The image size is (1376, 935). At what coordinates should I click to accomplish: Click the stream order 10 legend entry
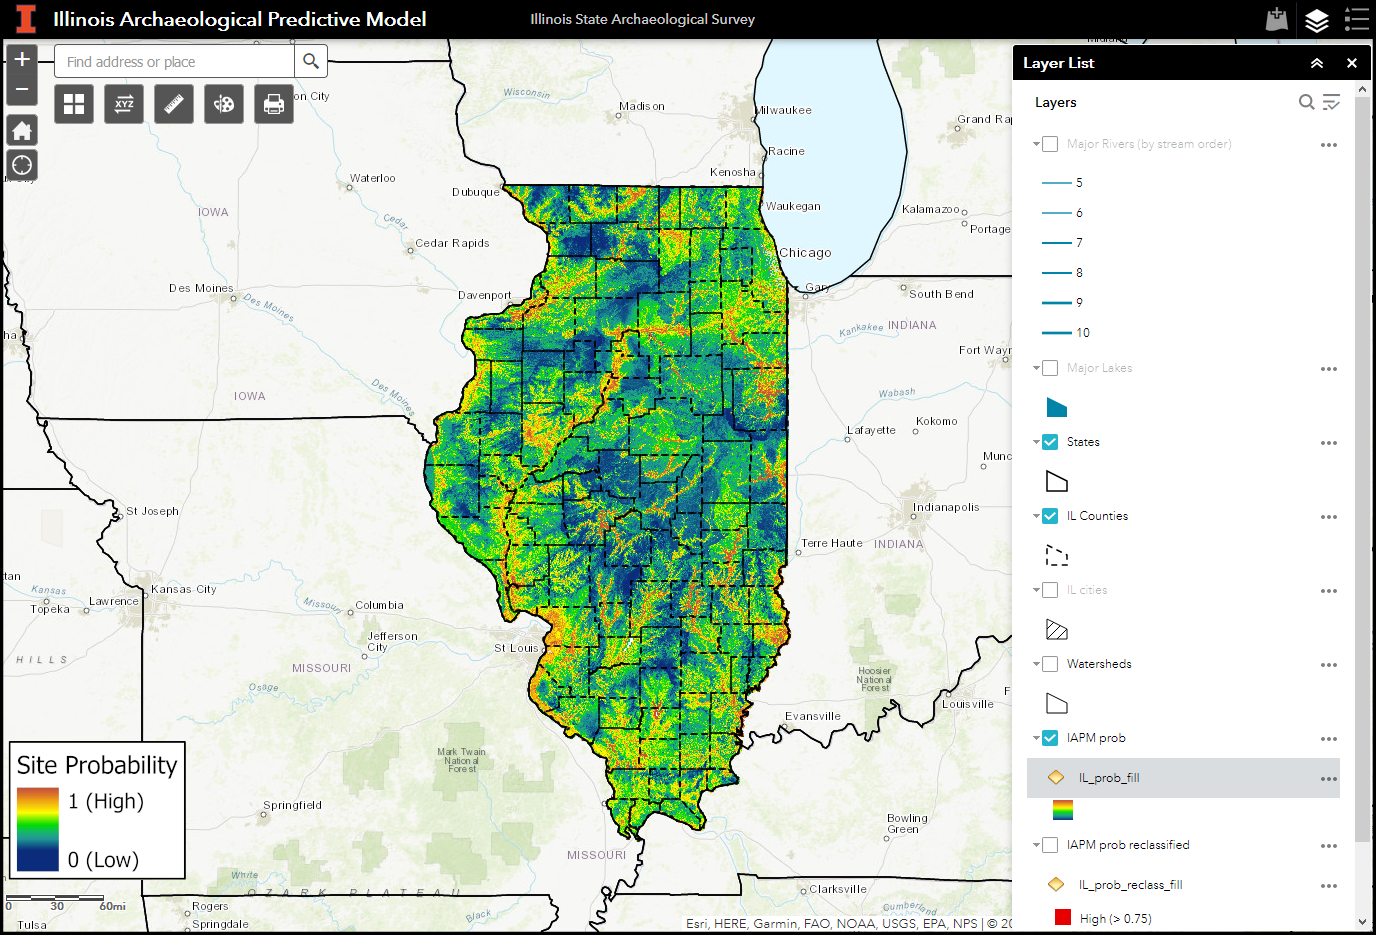pos(1066,333)
